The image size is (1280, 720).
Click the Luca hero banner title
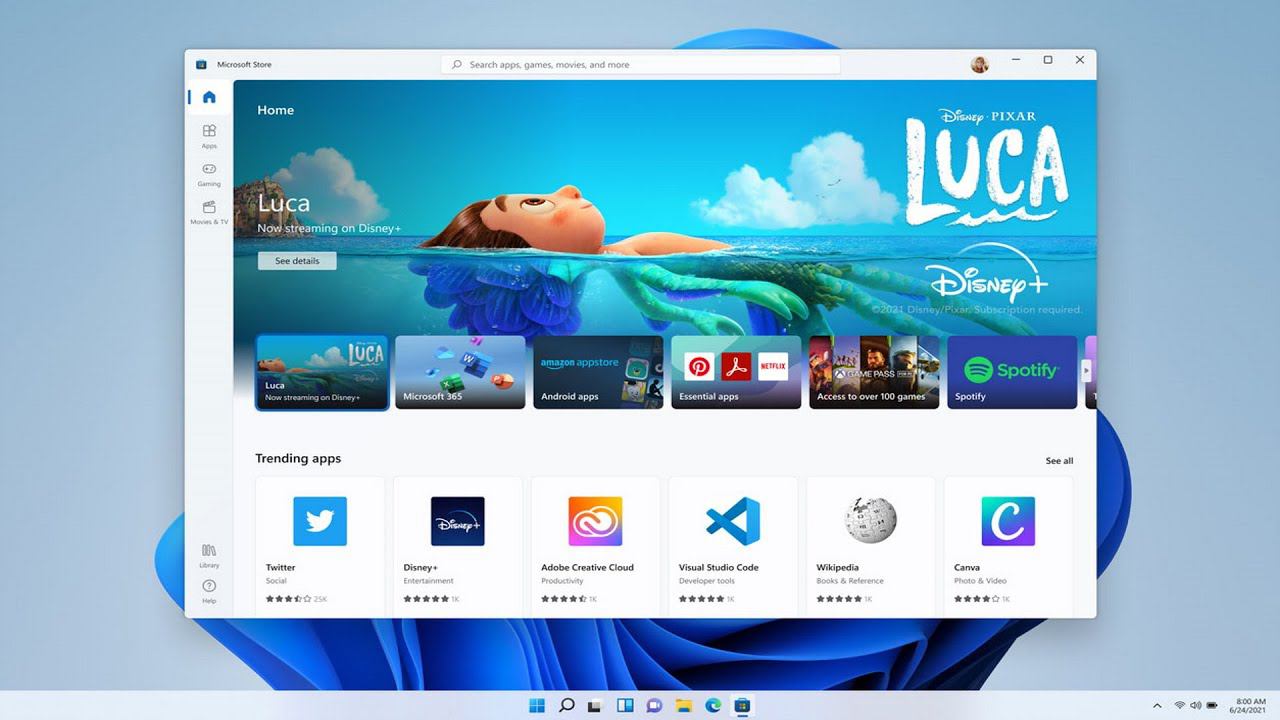284,203
